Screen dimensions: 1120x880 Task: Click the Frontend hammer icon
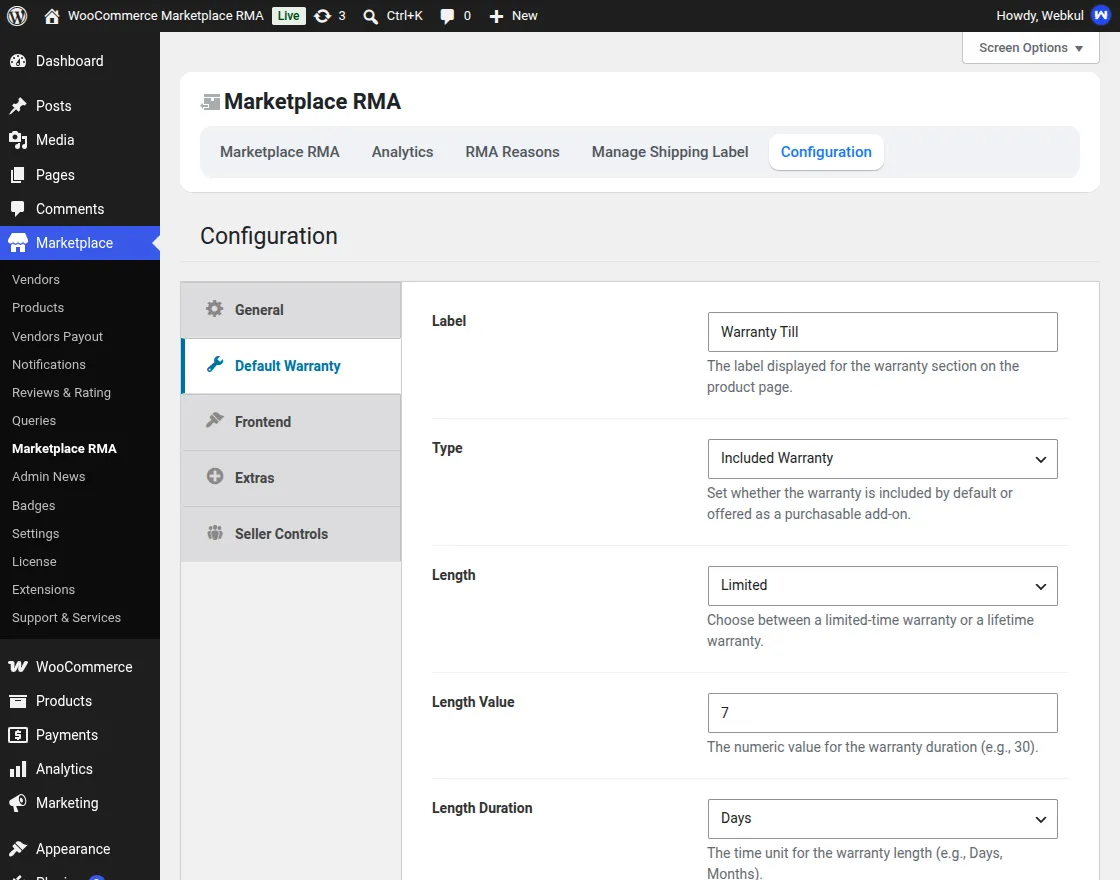click(x=215, y=420)
